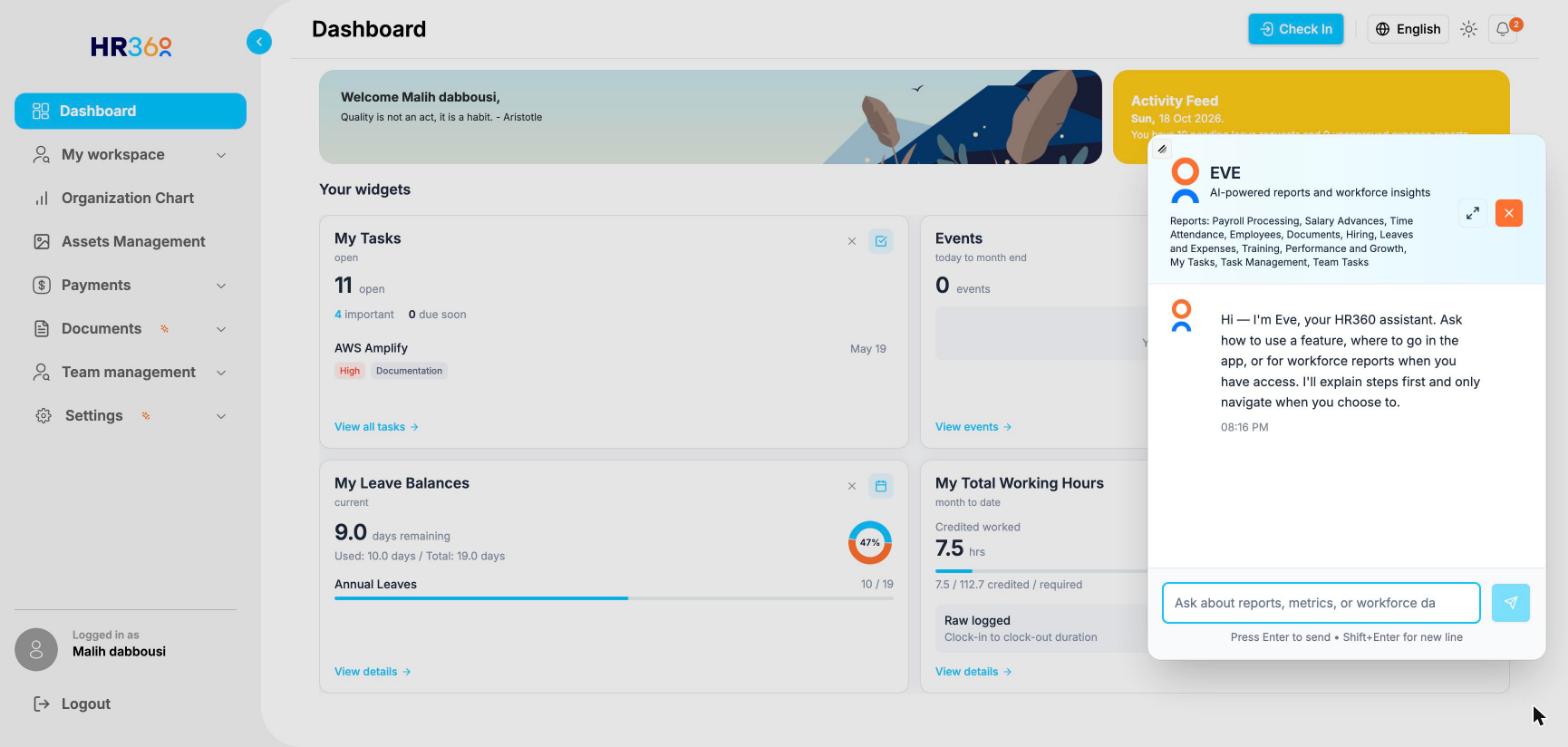
Task: Click the My Tasks checklist icon
Action: click(881, 241)
